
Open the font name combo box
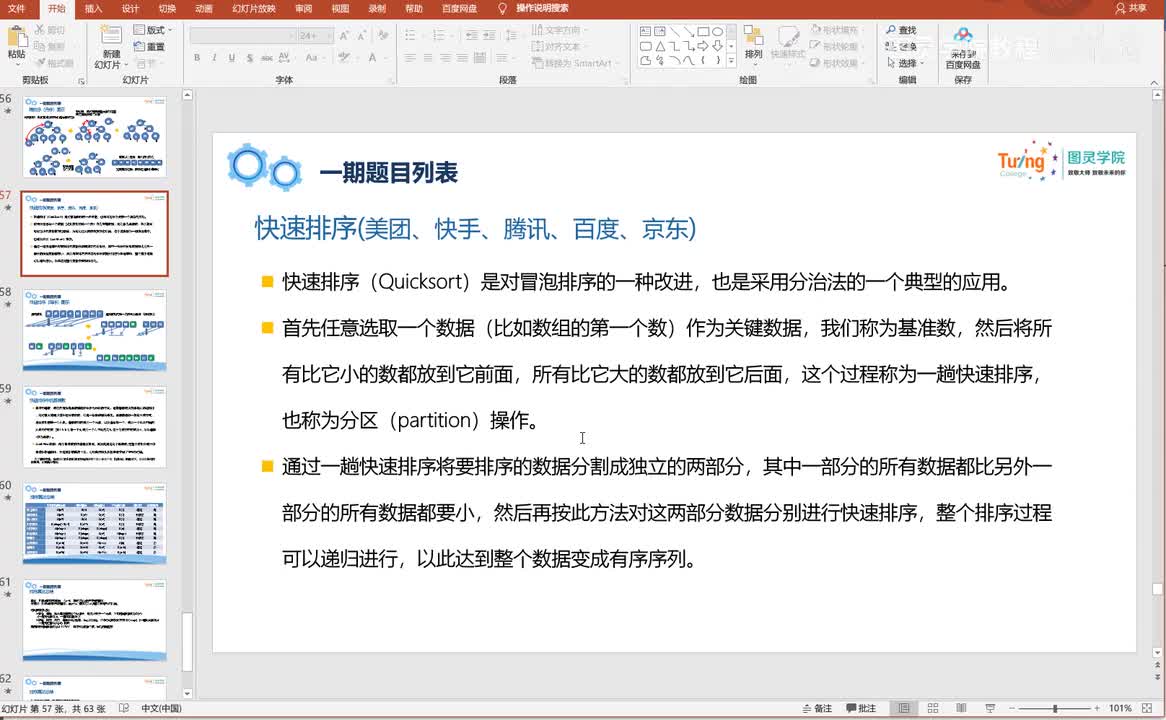click(x=242, y=35)
